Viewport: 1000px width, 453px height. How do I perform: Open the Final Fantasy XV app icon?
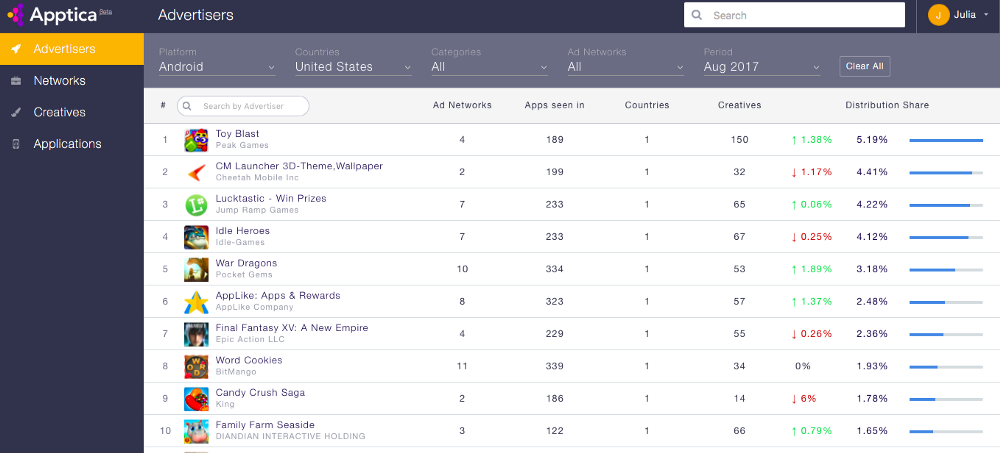pyautogui.click(x=196, y=334)
